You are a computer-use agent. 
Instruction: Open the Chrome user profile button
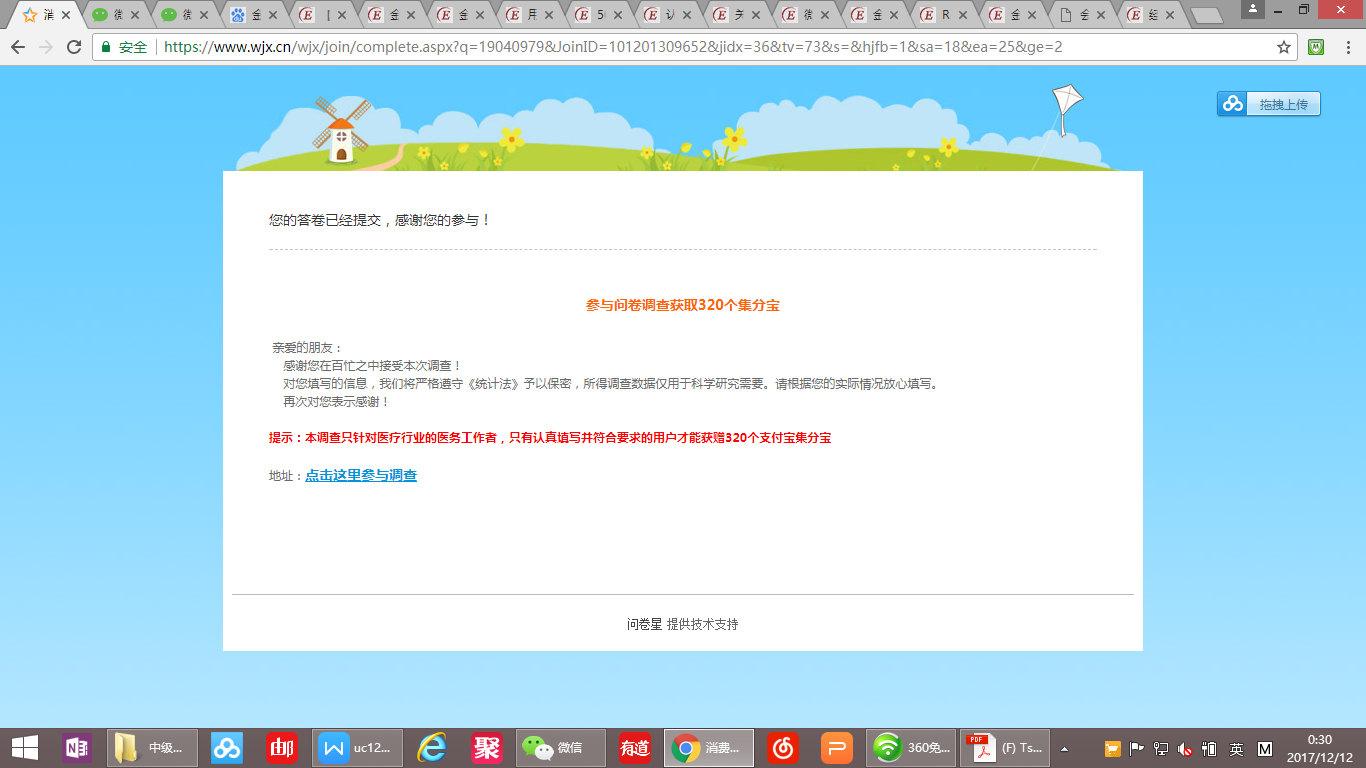[1252, 8]
